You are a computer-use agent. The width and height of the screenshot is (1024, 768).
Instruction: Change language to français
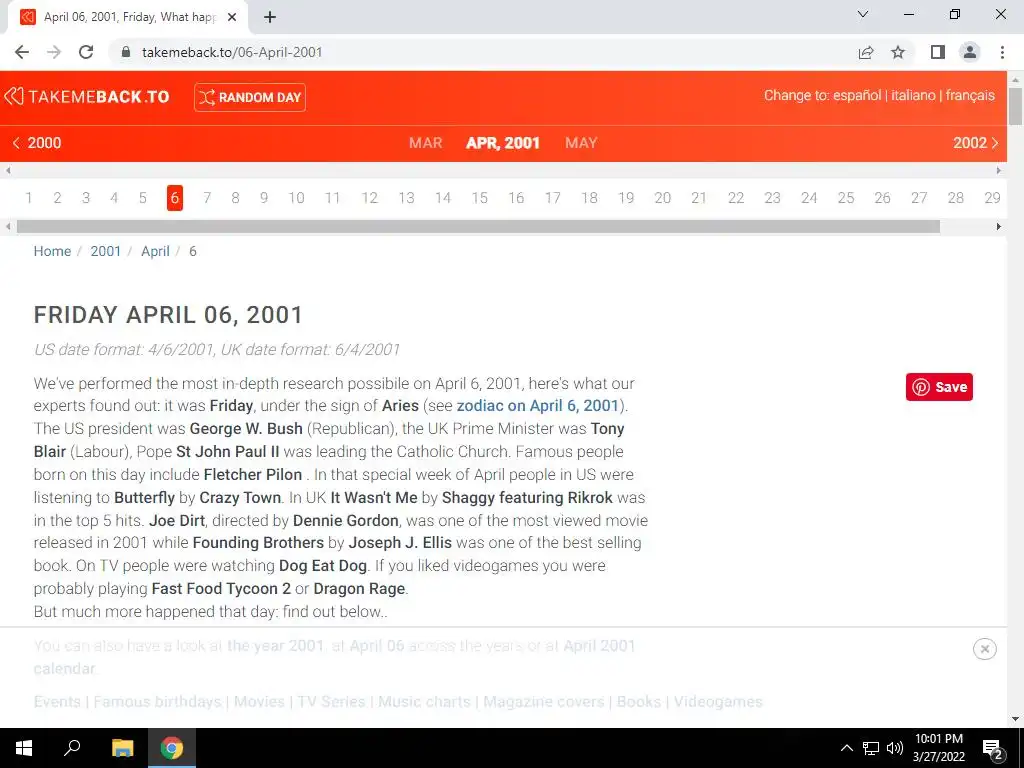pyautogui.click(x=970, y=95)
